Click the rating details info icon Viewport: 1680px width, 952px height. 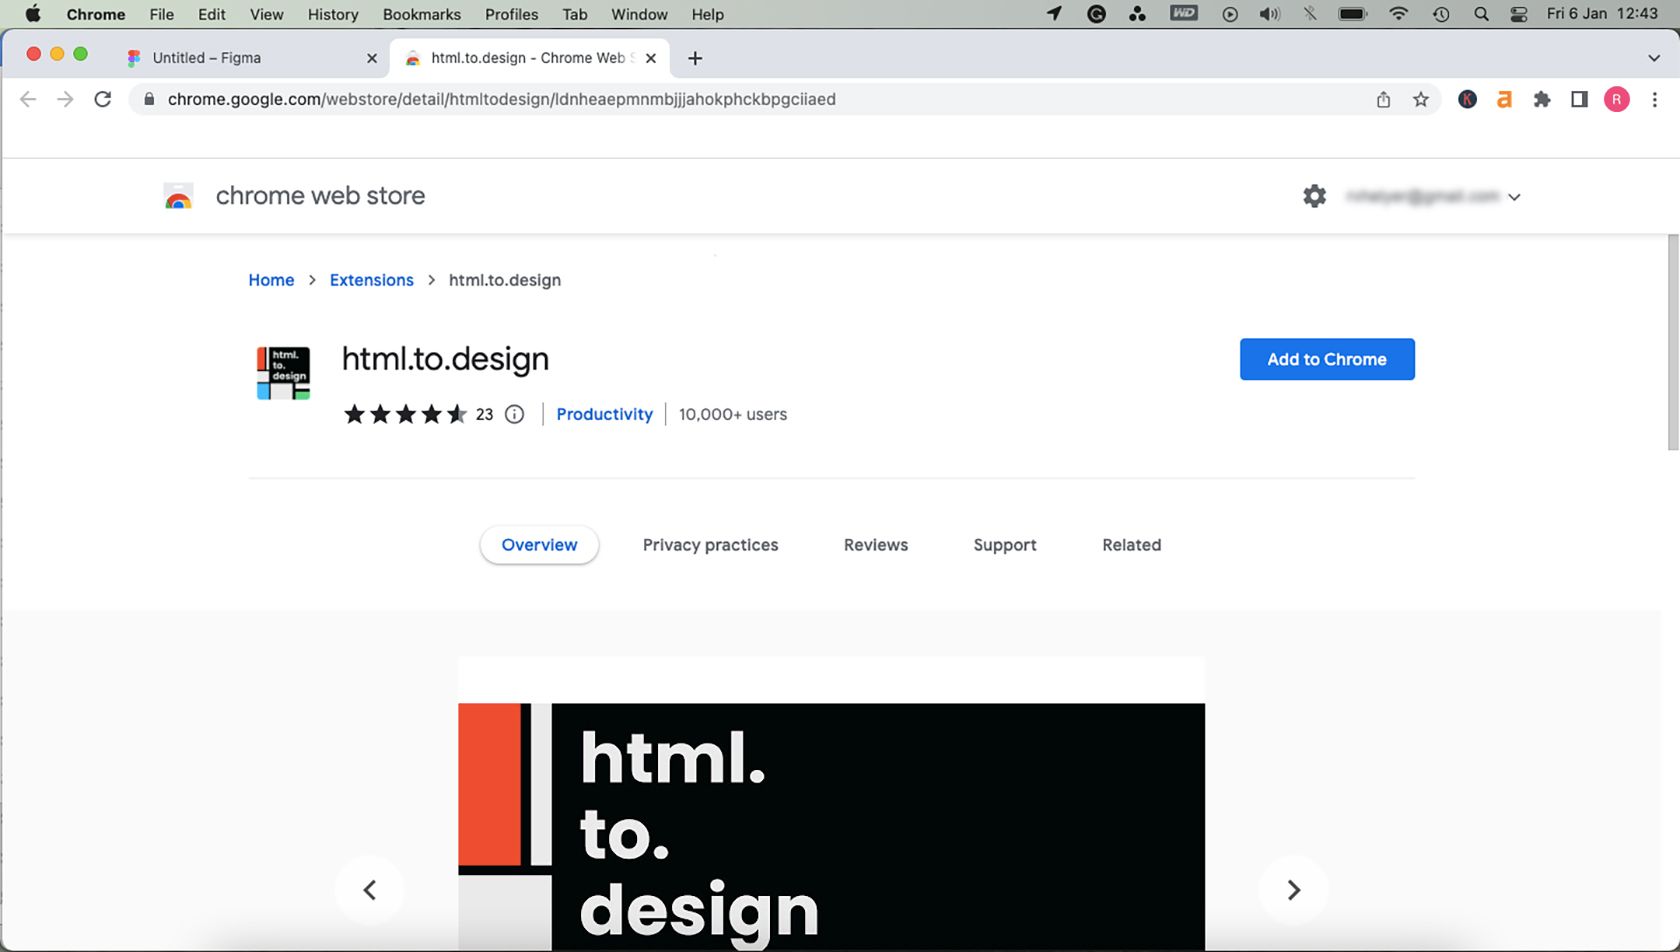513,414
